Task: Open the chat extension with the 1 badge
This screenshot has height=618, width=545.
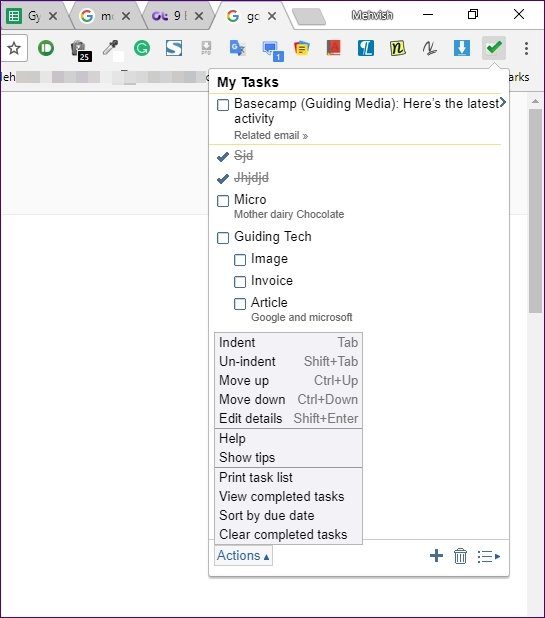Action: click(272, 51)
